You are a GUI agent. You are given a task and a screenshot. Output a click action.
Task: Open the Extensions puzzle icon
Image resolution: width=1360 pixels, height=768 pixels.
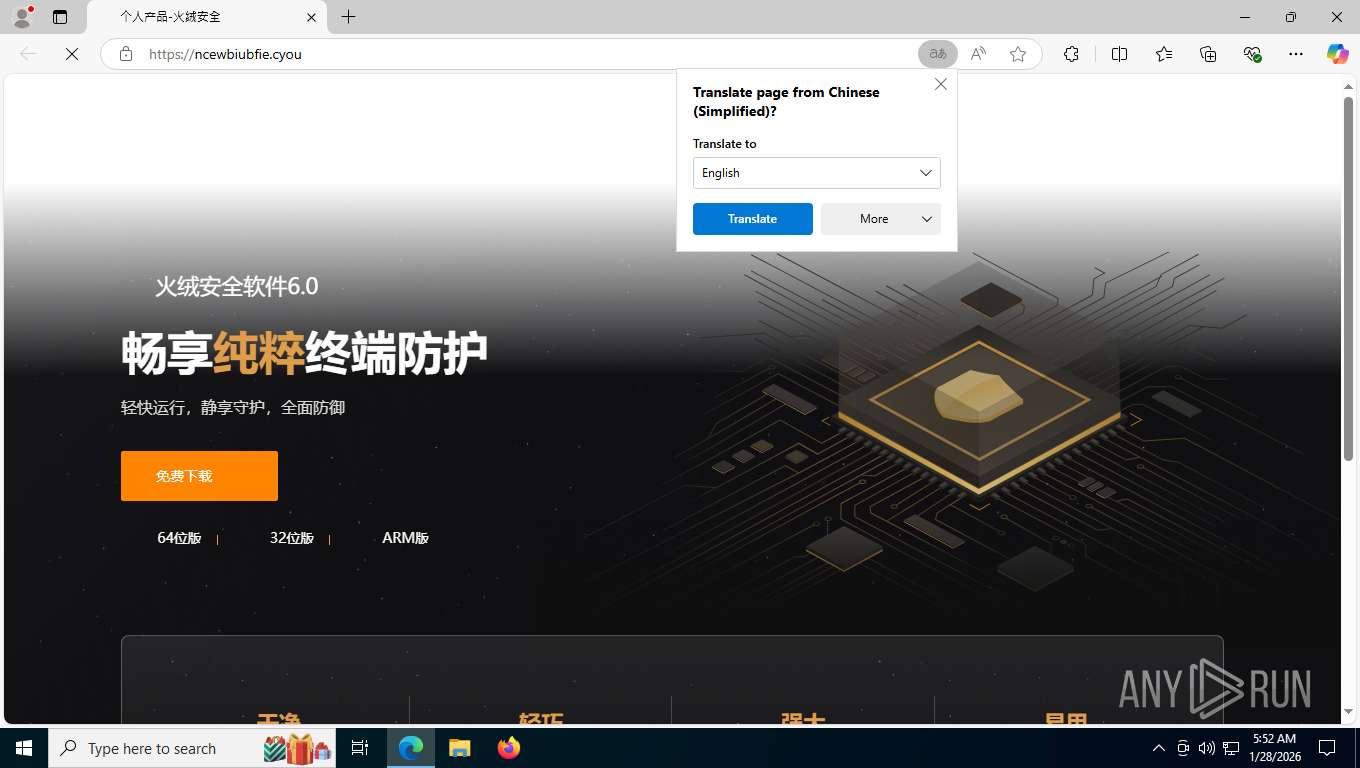point(1071,54)
